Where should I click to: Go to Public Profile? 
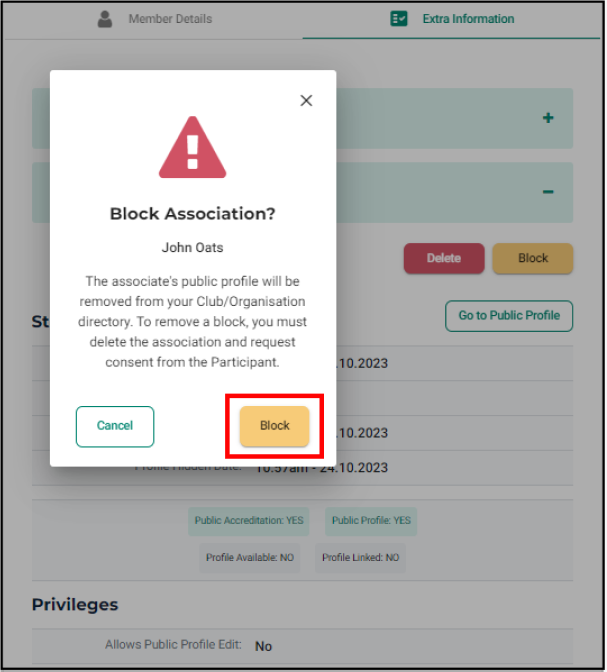(x=509, y=316)
